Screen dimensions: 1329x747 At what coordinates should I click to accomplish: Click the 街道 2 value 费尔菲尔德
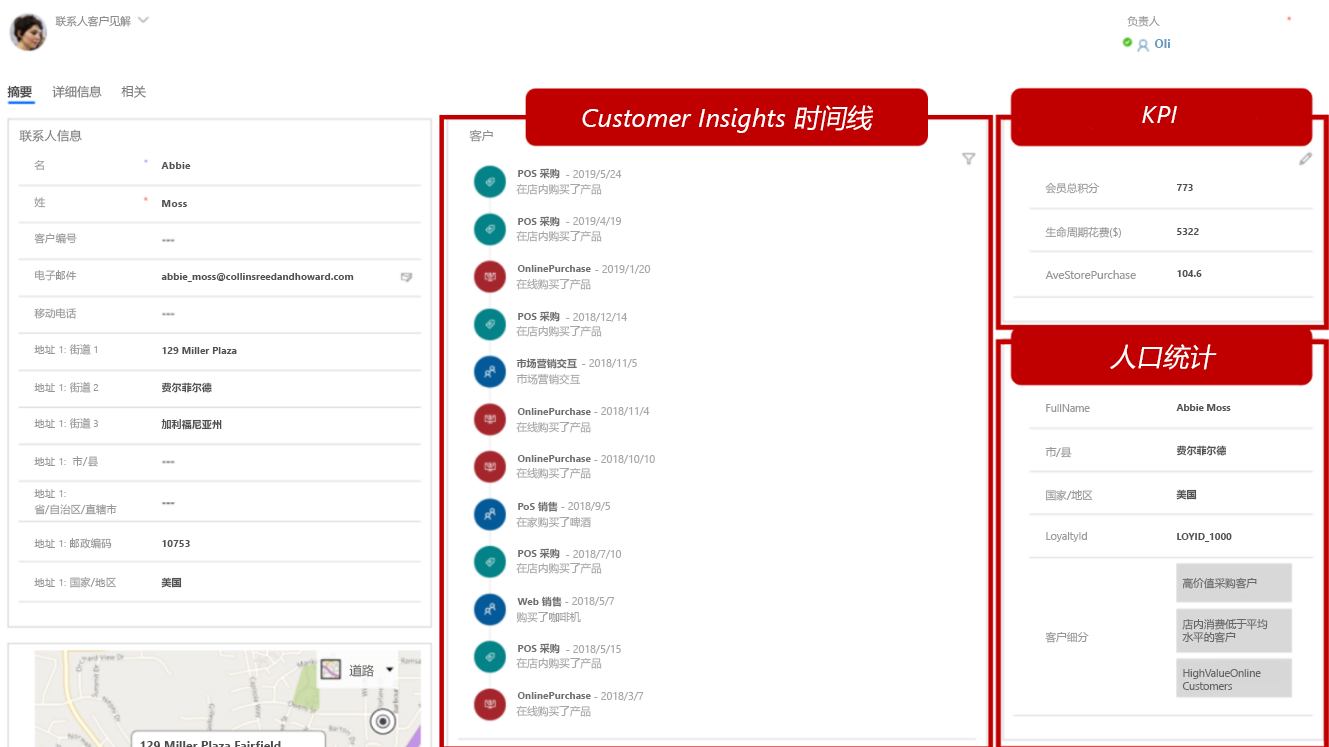click(x=186, y=388)
